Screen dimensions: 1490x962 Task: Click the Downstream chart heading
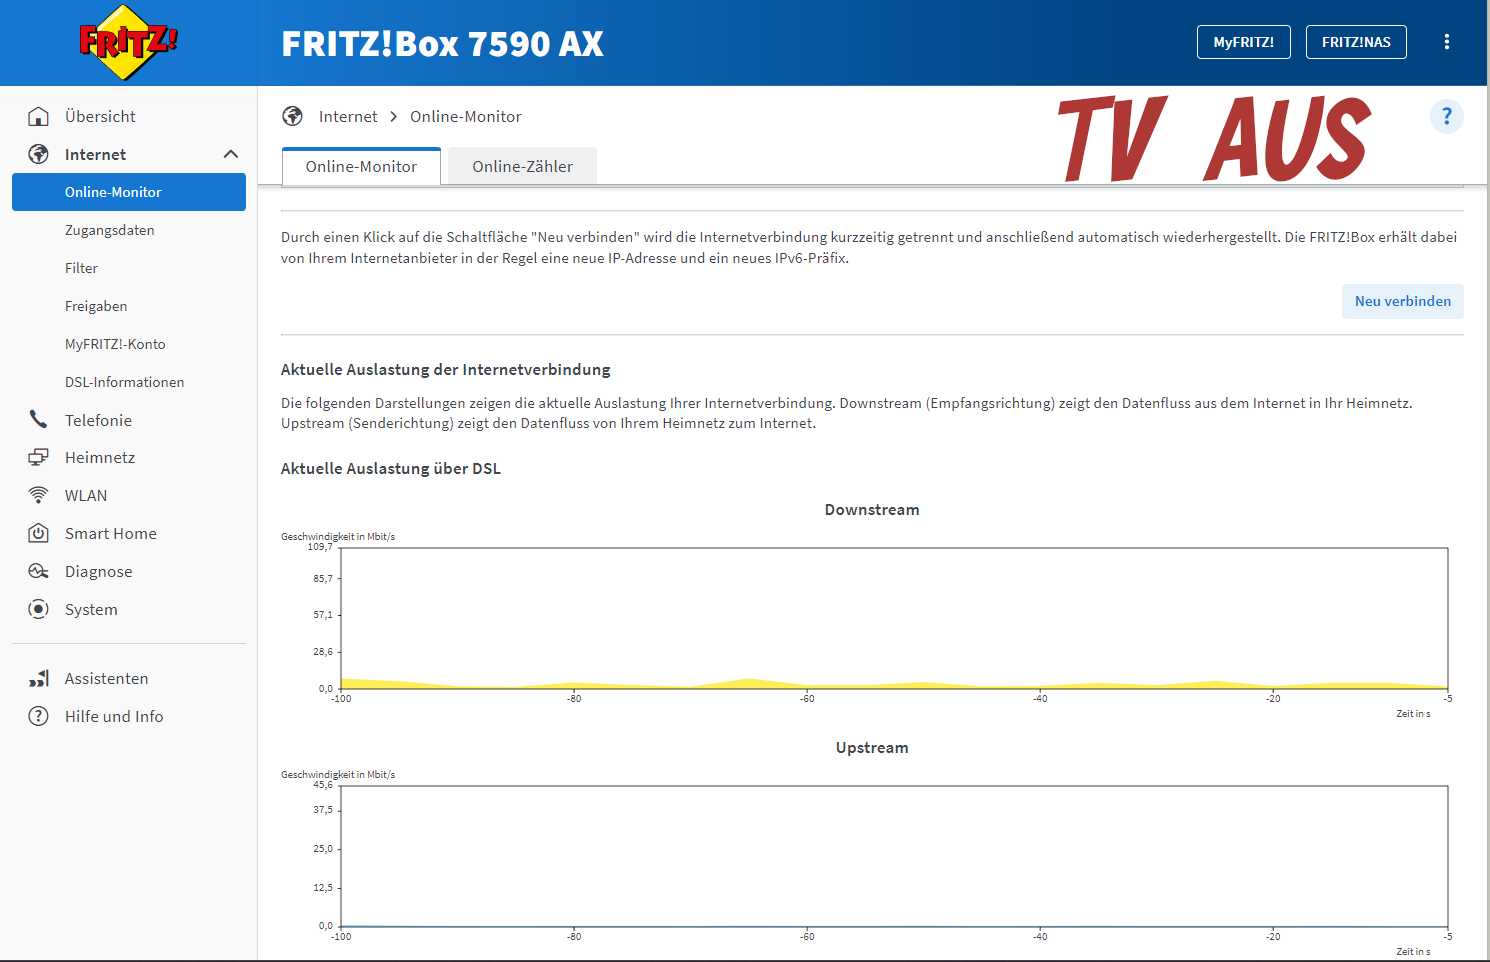coord(872,509)
